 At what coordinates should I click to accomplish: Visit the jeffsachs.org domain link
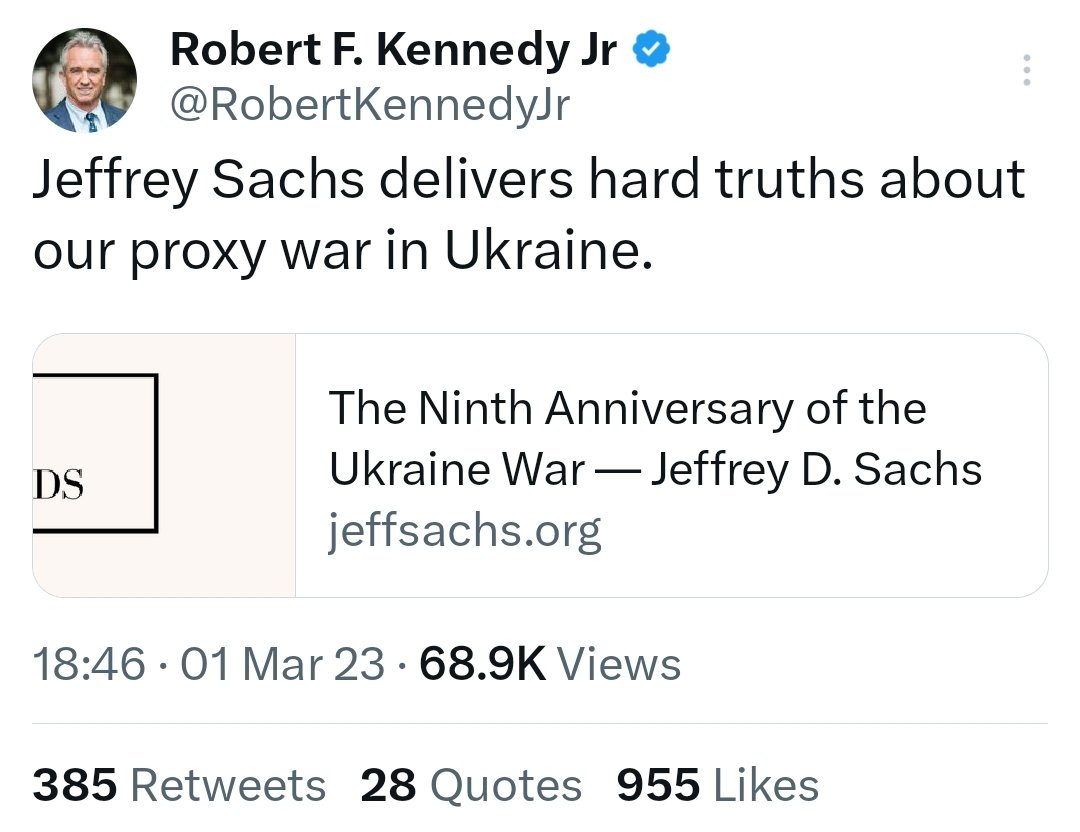(x=464, y=531)
